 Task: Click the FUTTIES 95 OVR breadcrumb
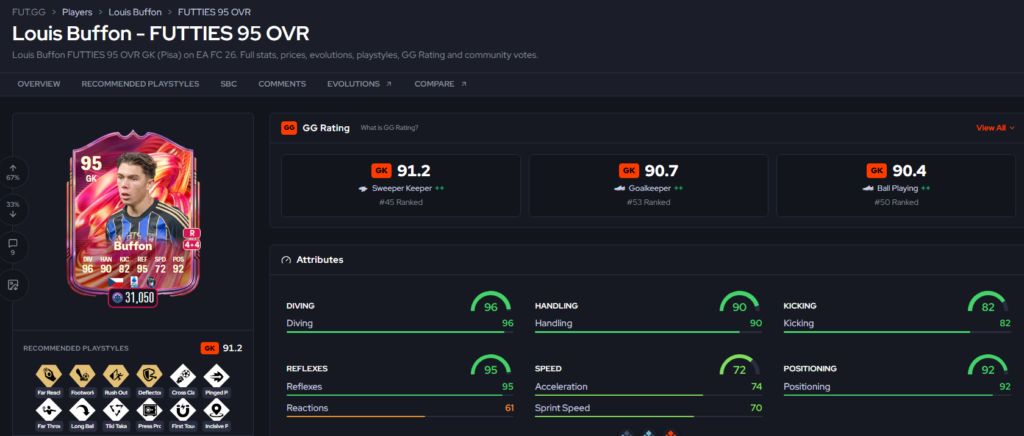pos(214,12)
